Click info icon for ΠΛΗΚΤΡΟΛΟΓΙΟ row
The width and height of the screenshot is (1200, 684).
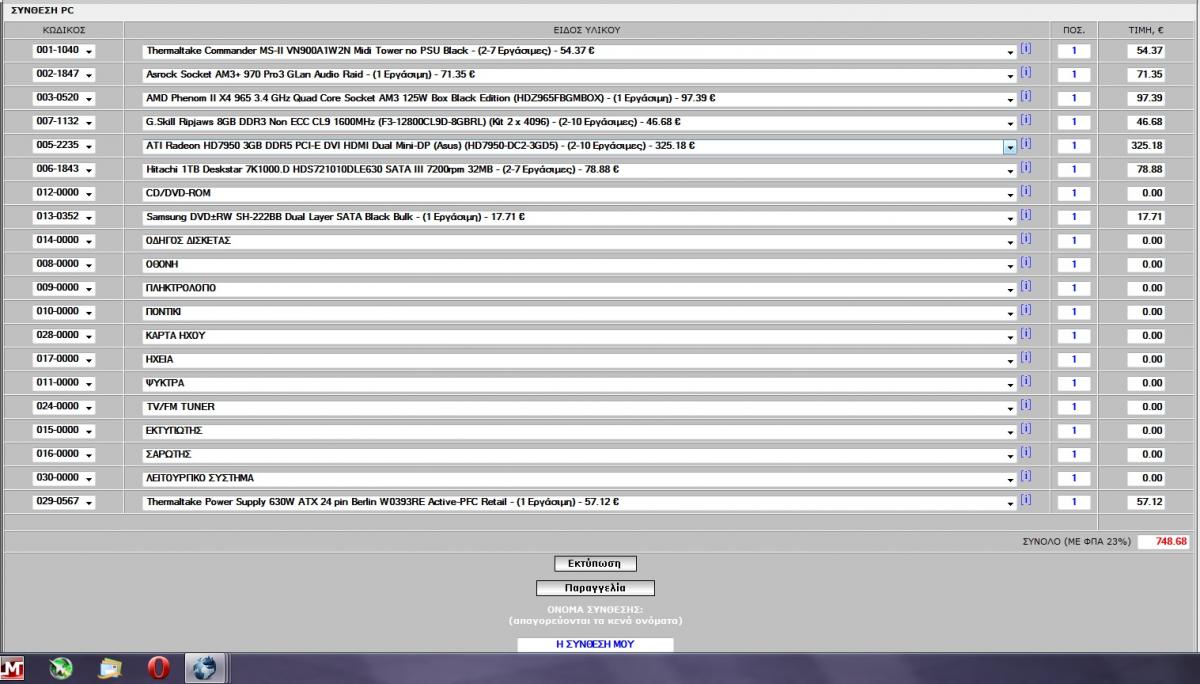point(1025,286)
